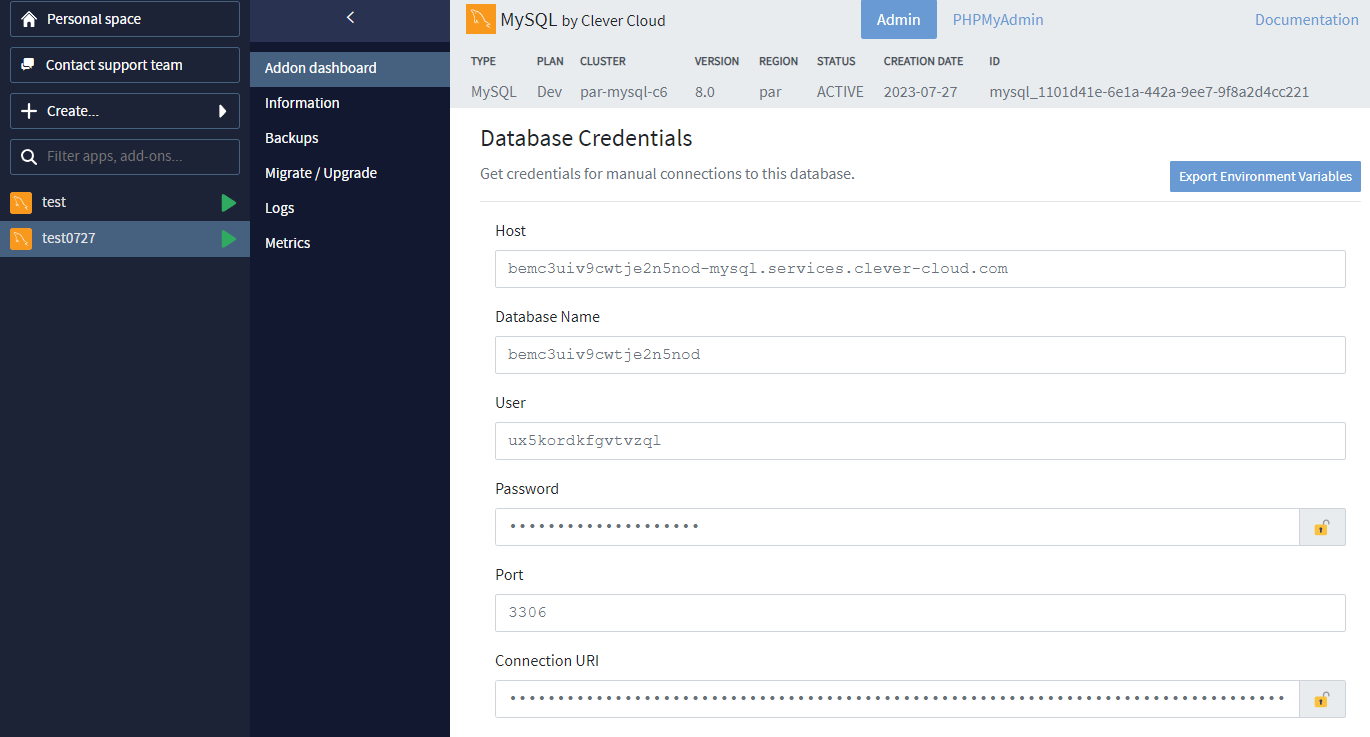Collapse the add-on menu with chevron
The width and height of the screenshot is (1370, 737).
click(x=350, y=17)
